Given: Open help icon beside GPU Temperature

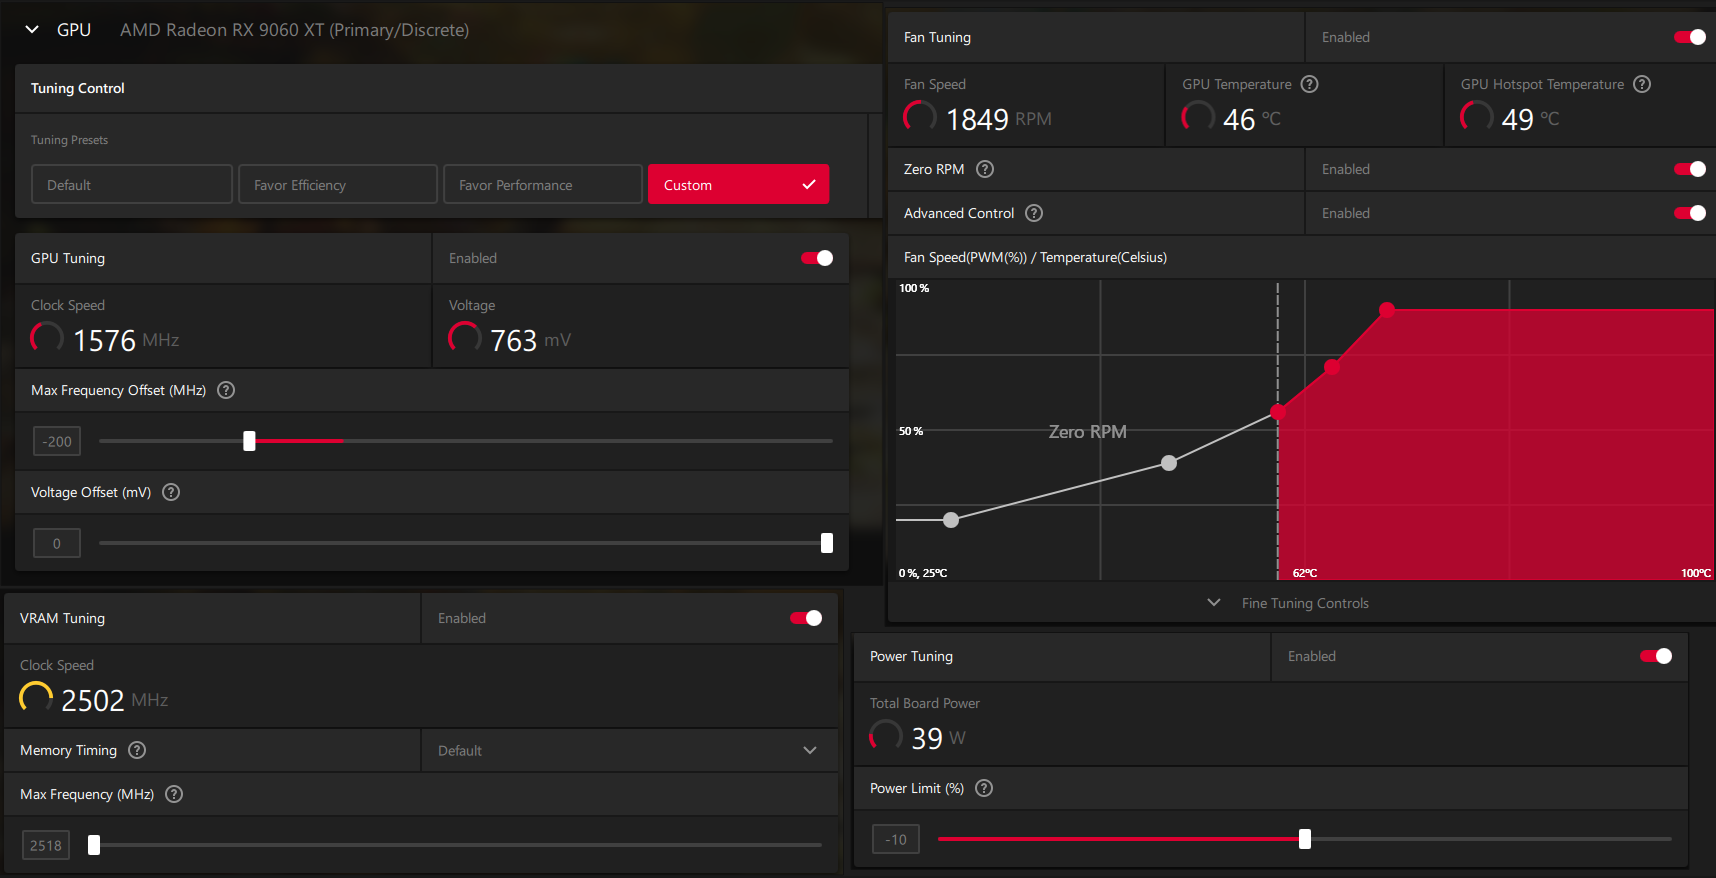Looking at the screenshot, I should (x=1309, y=84).
